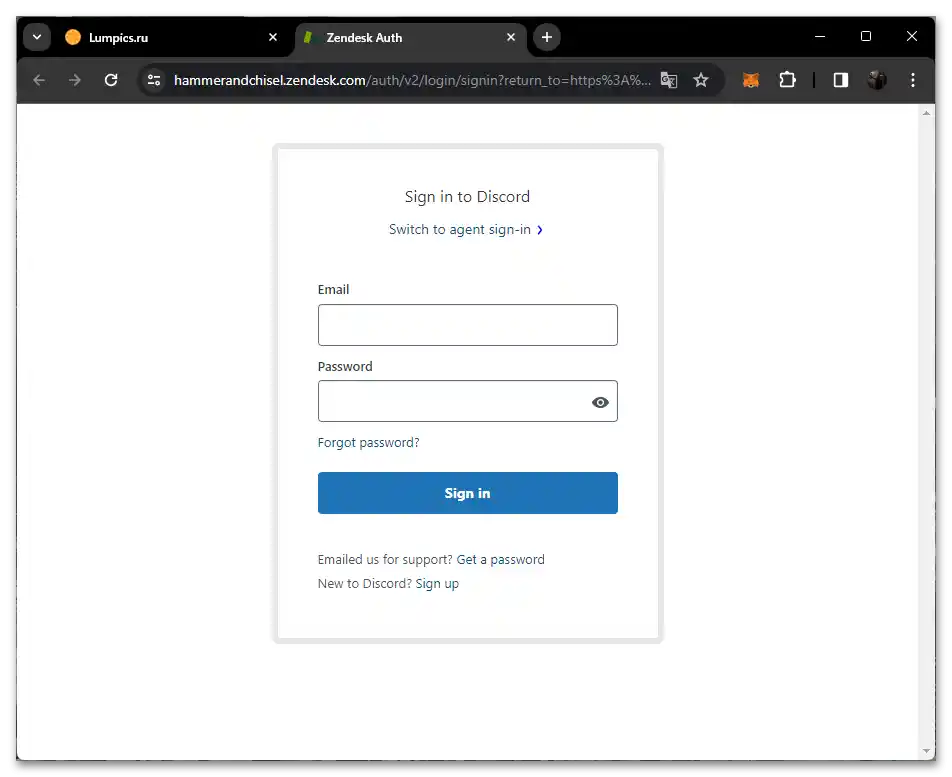Click the Password field label
952x777 pixels.
345,367
